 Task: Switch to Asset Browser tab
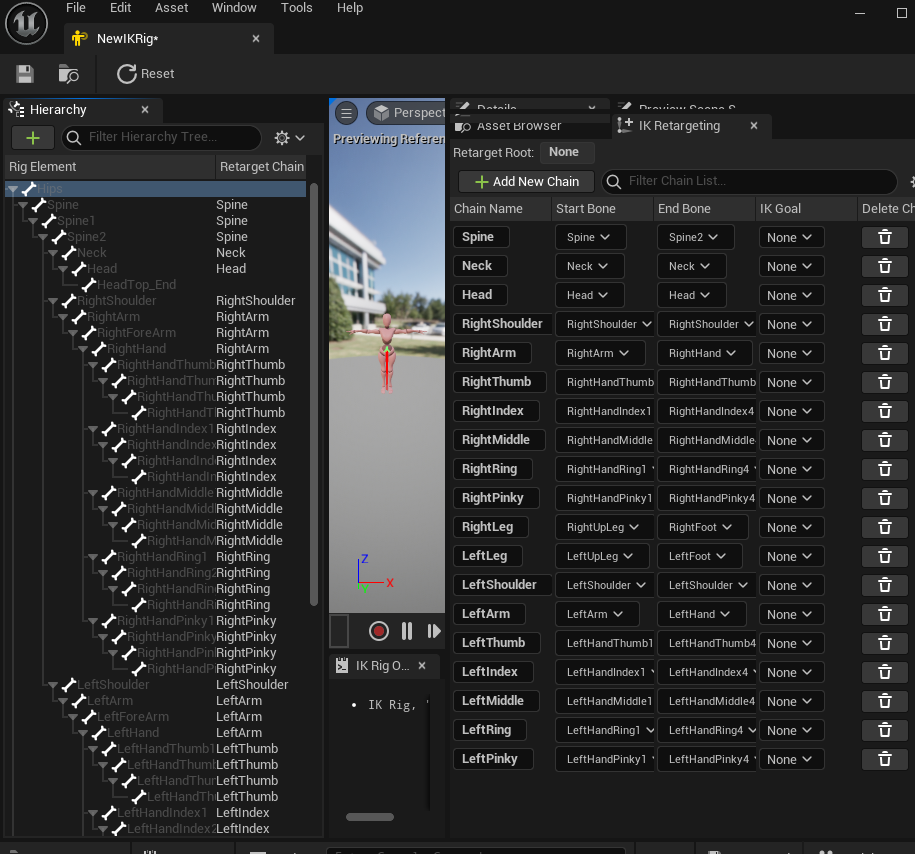coord(519,126)
